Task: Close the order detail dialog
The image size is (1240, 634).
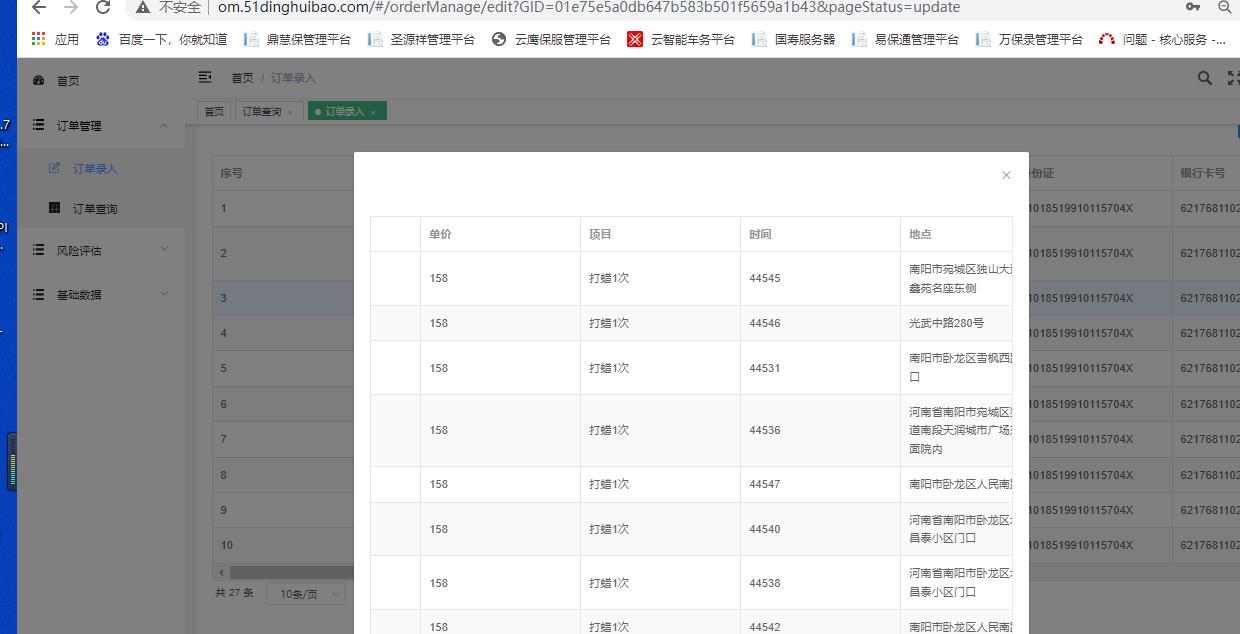Action: [x=1006, y=175]
